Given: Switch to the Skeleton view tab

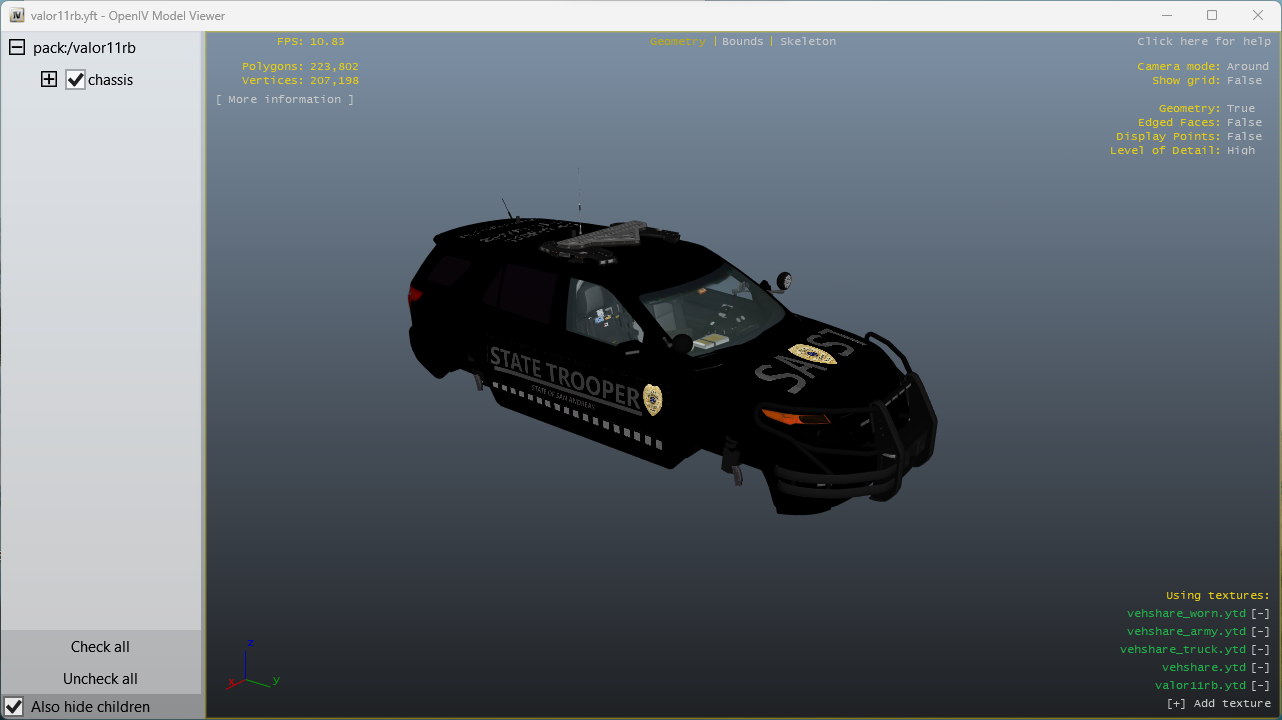Looking at the screenshot, I should (x=808, y=42).
